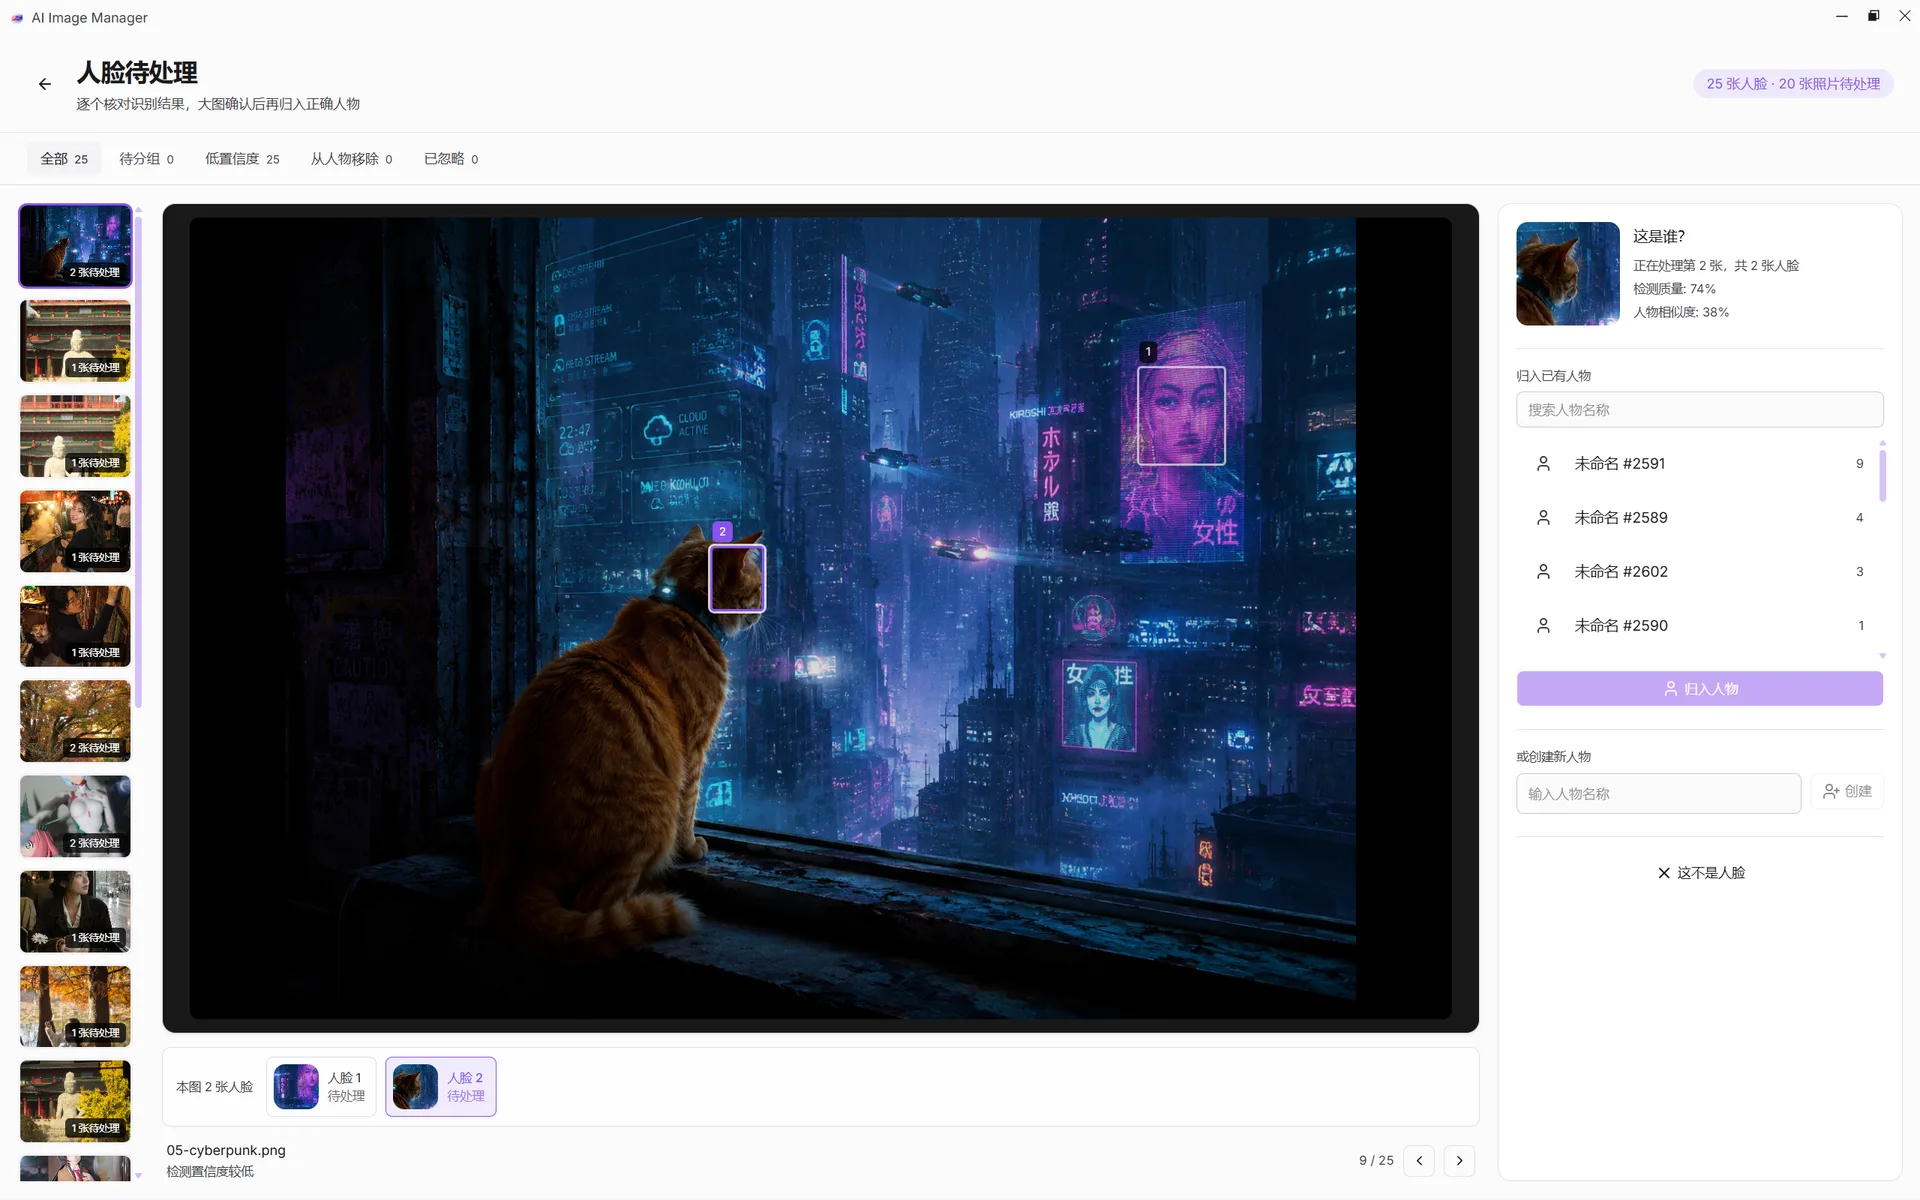
Task: Select 人脸 1 待处理 chip
Action: pyautogui.click(x=321, y=1087)
